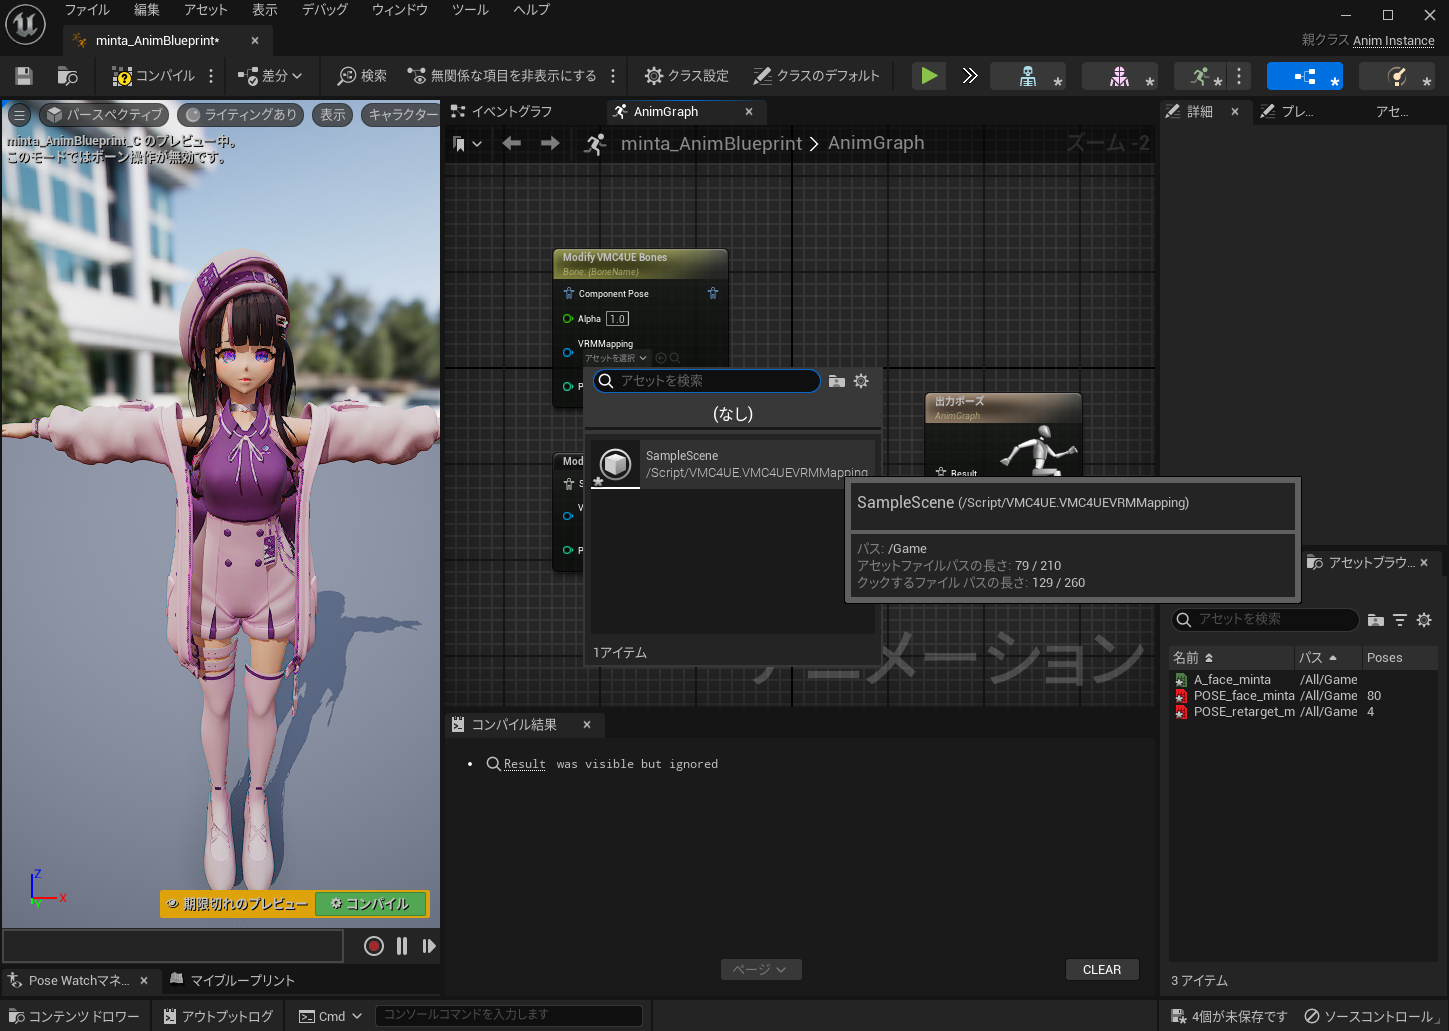Click the Alpha value field on node

click(x=617, y=319)
